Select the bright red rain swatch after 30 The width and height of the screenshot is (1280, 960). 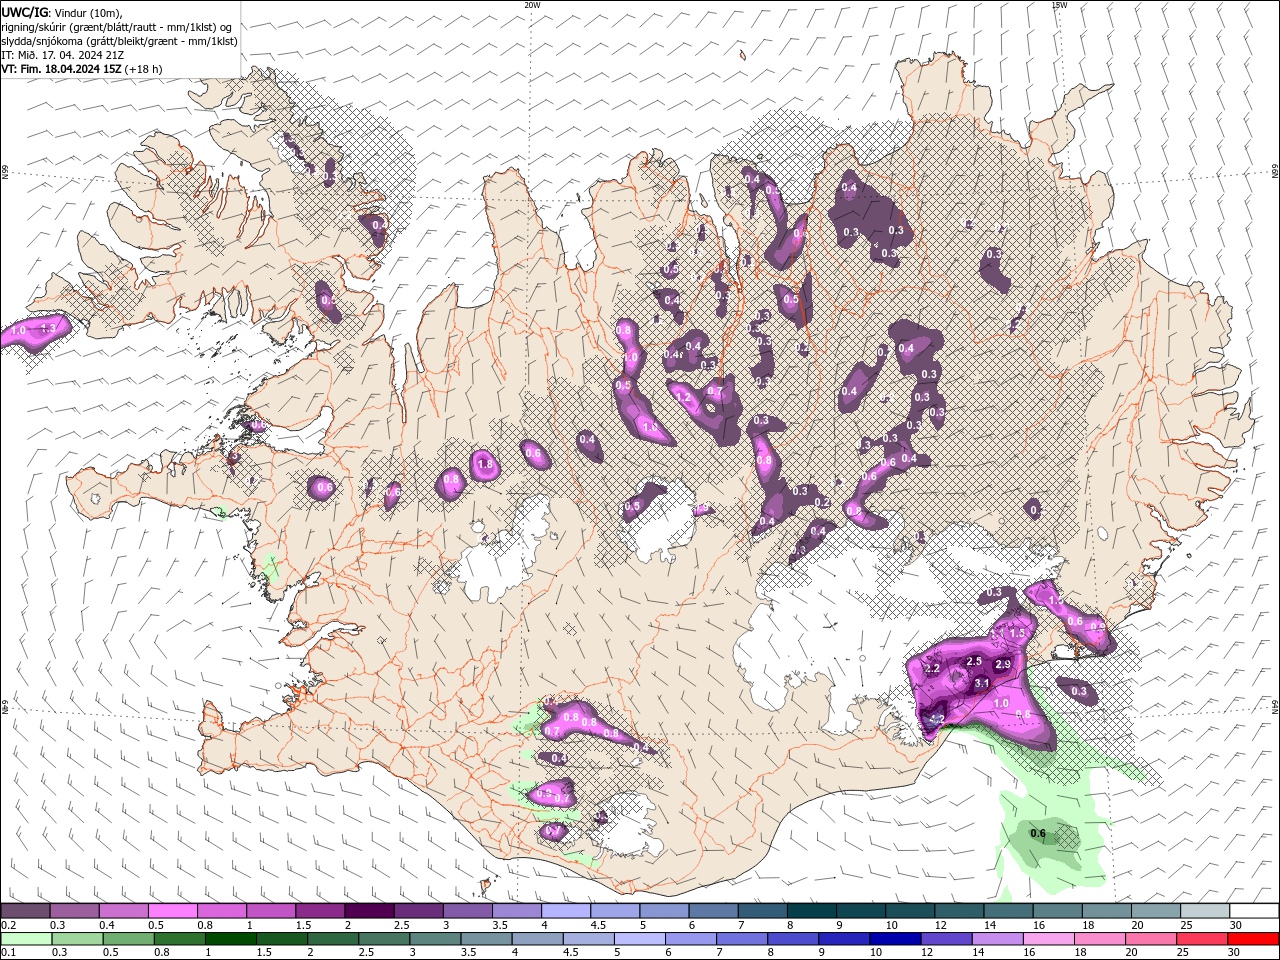pyautogui.click(x=1252, y=939)
